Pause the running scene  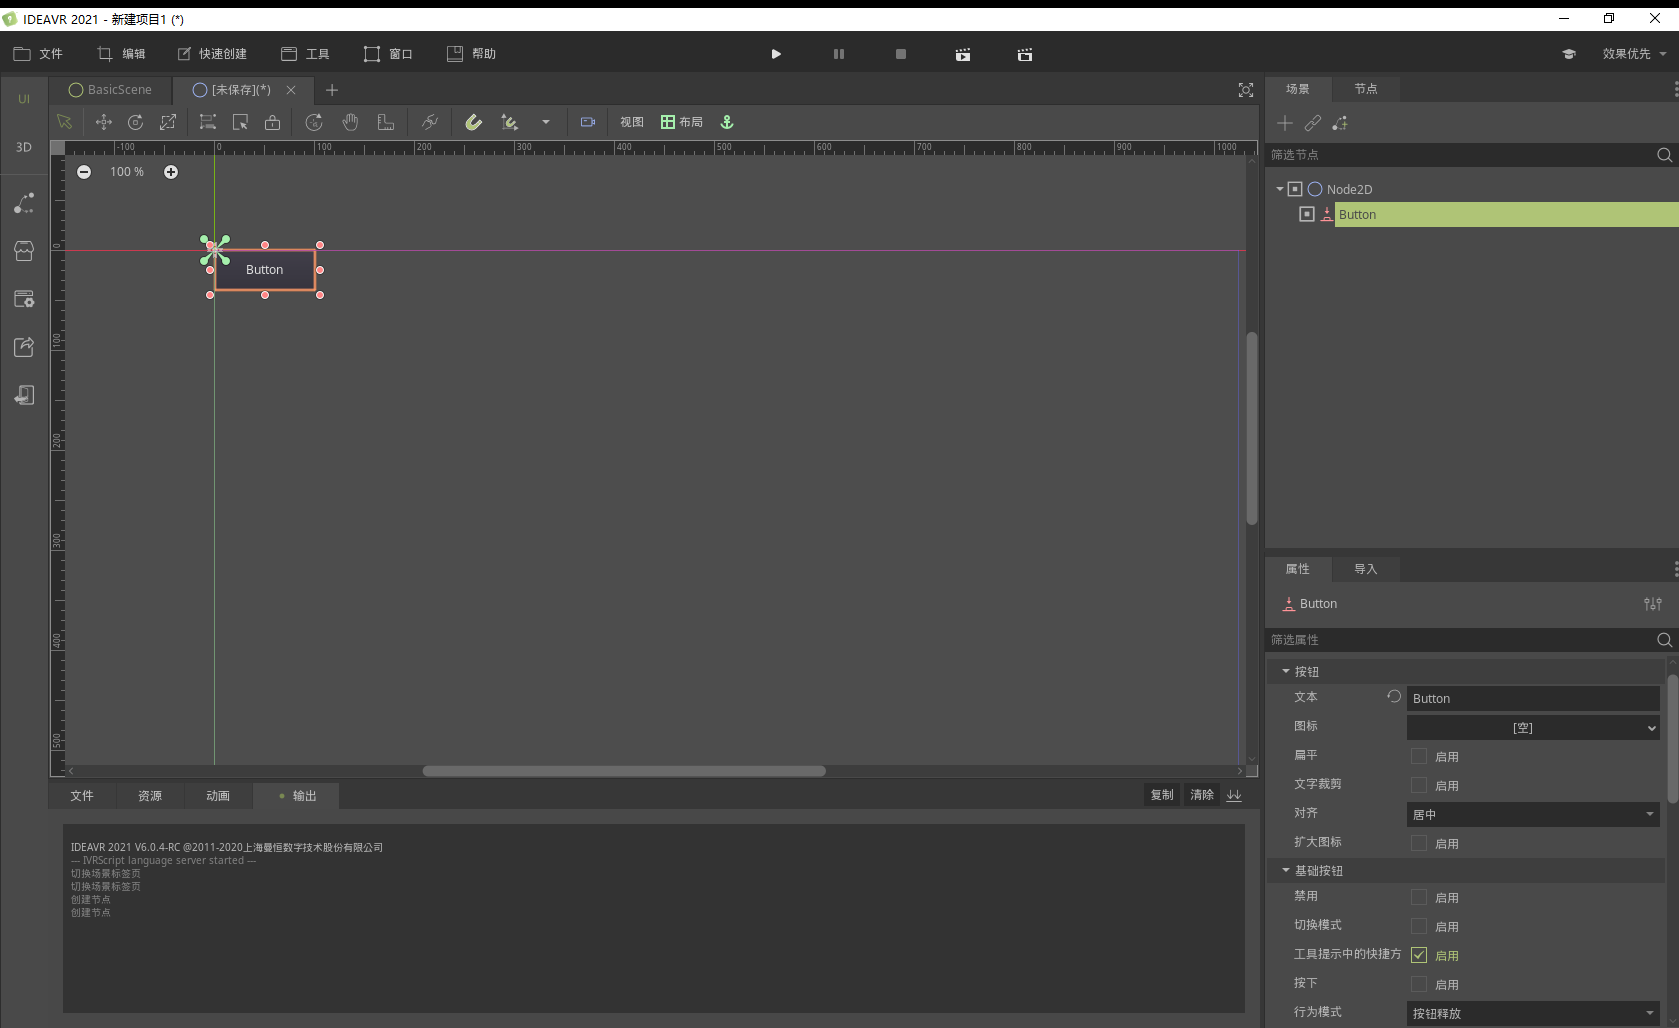839,54
